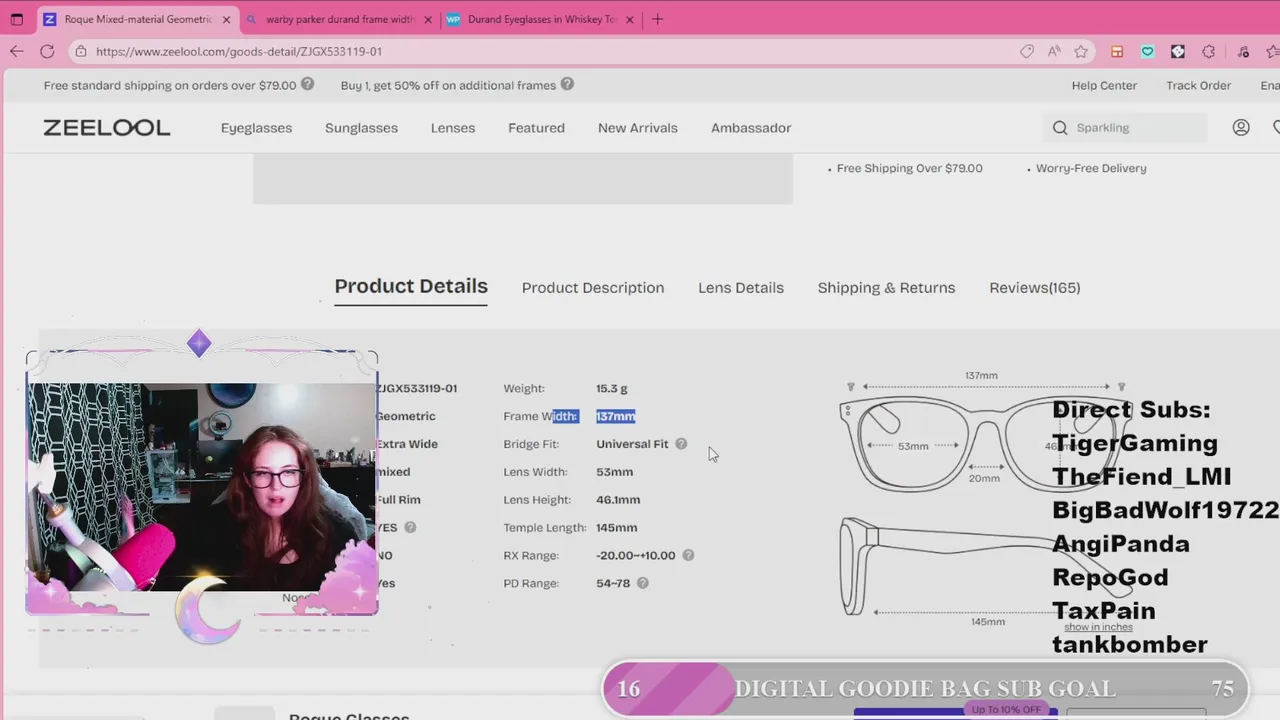Click help icon next to RX Range
1280x720 pixels.
tap(688, 555)
